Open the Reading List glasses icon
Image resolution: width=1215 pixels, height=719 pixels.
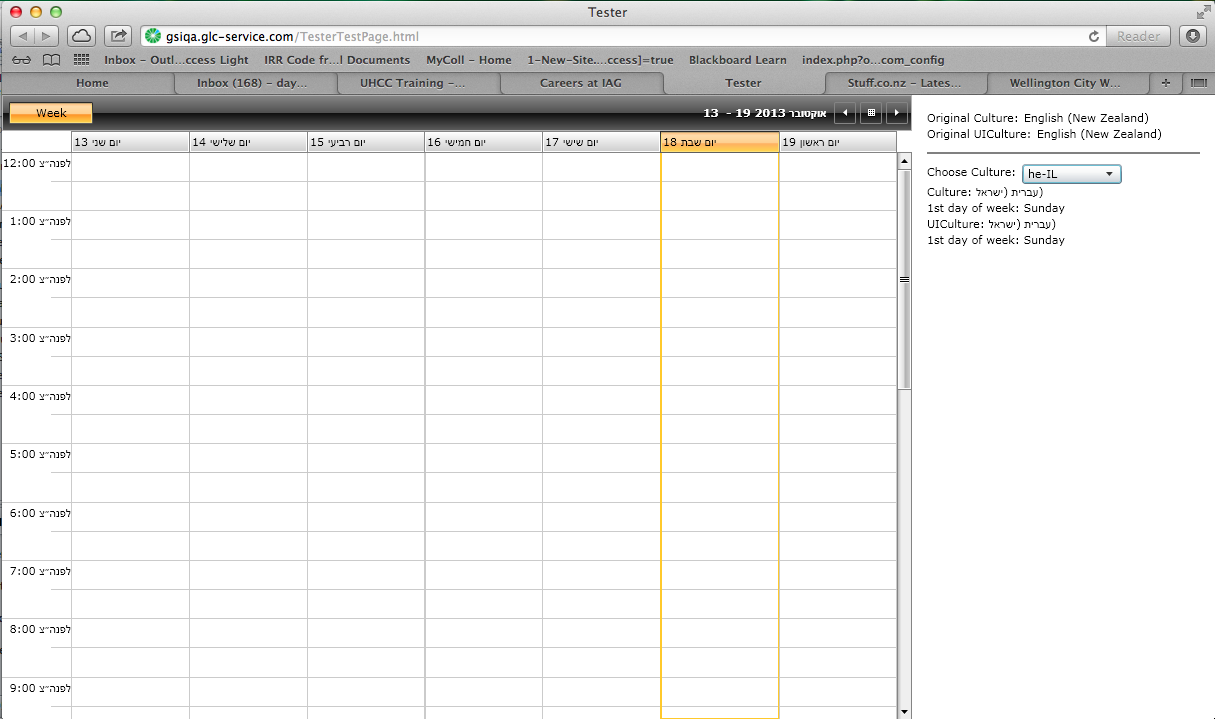[22, 60]
